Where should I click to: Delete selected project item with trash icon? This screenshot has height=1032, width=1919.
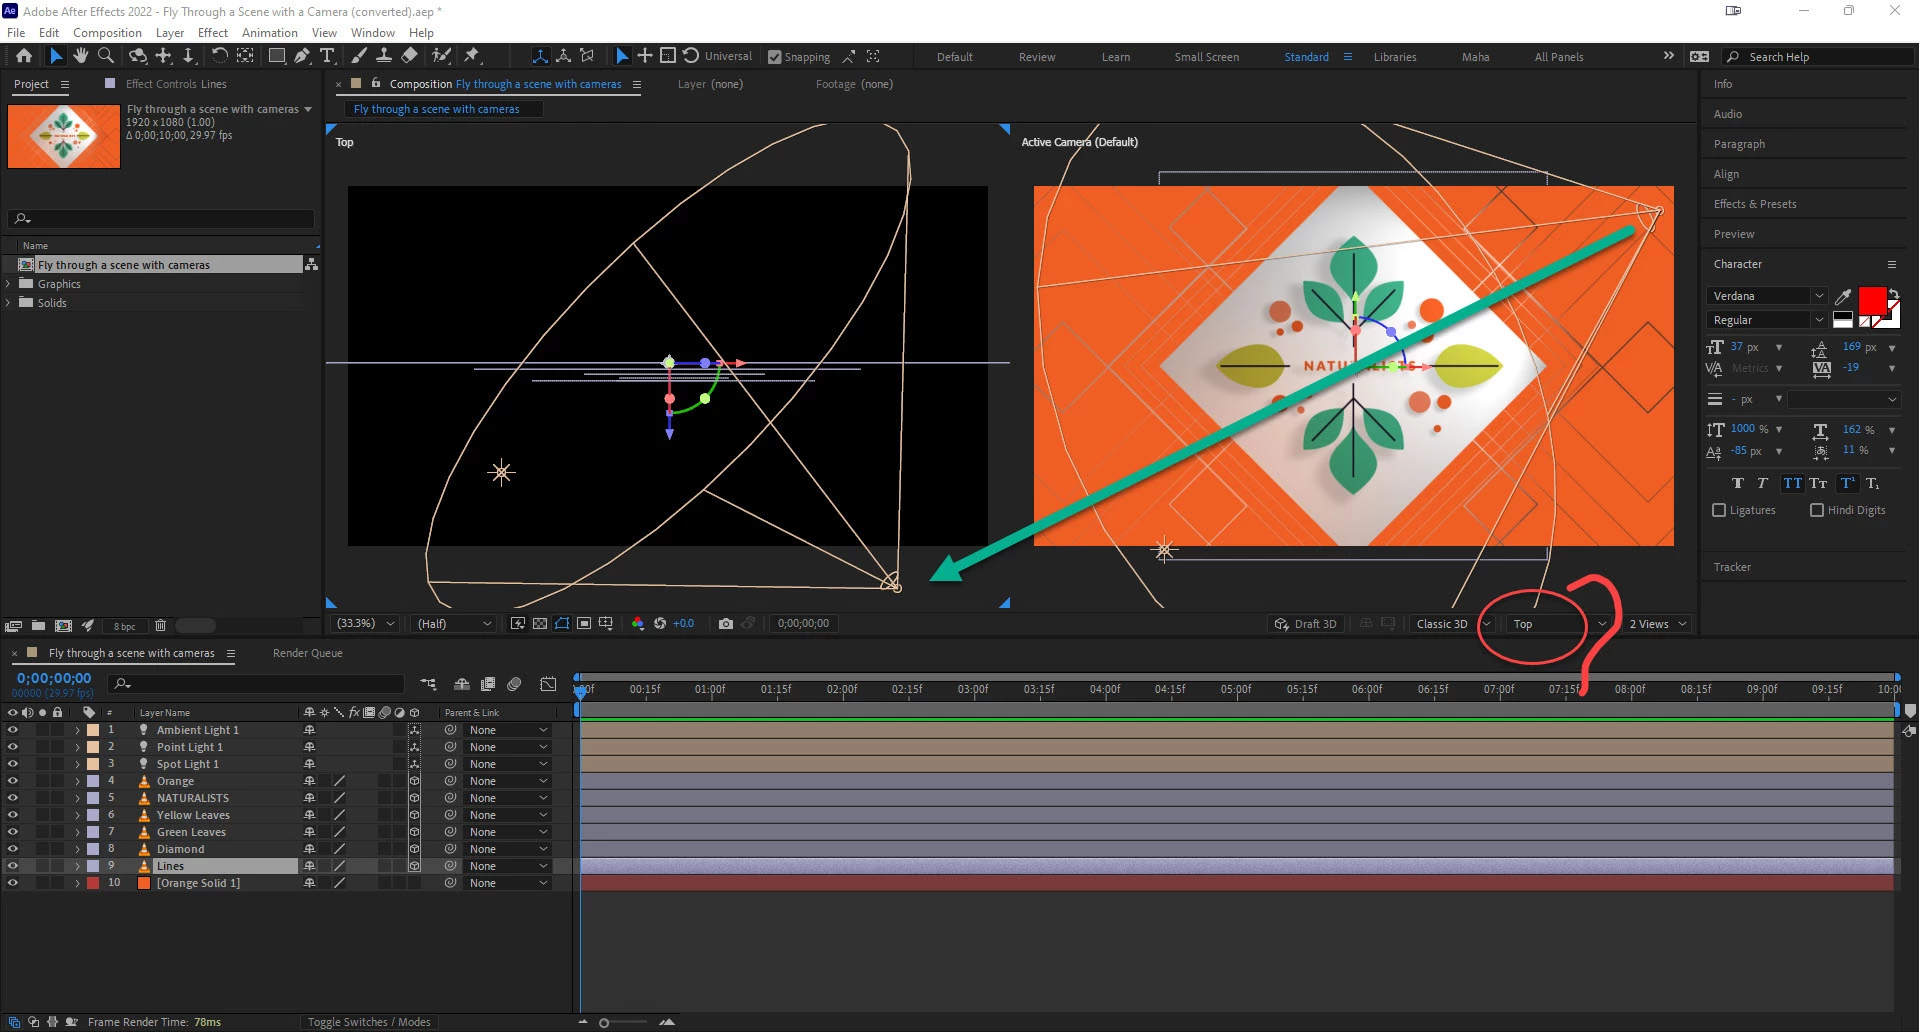[160, 626]
